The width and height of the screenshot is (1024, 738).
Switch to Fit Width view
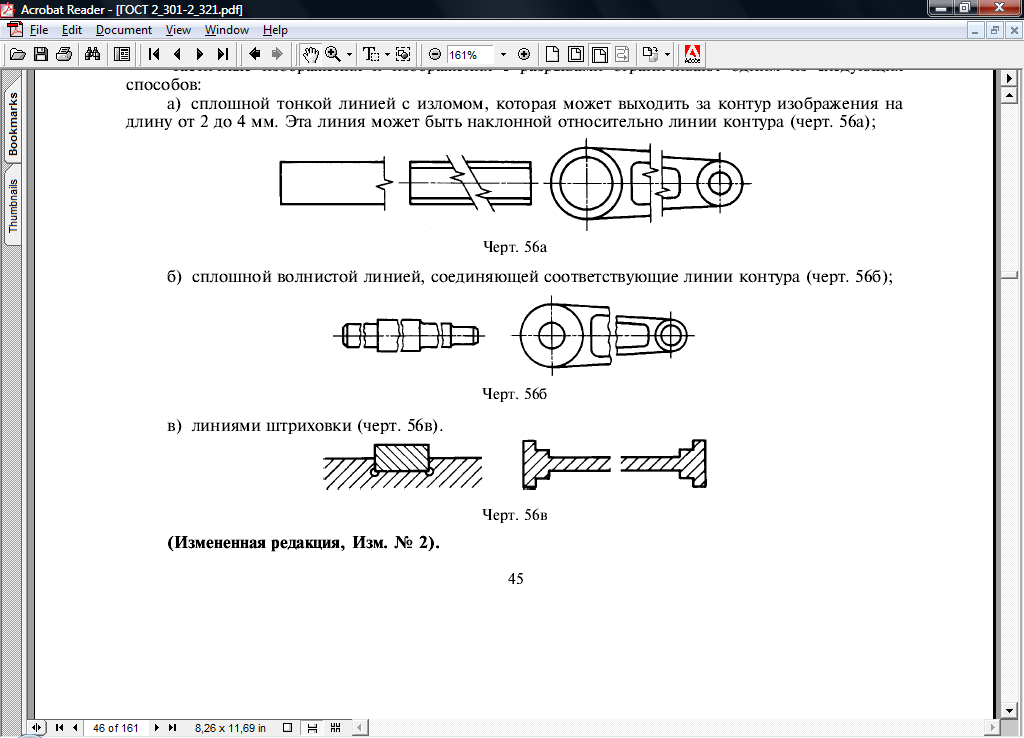(x=600, y=54)
